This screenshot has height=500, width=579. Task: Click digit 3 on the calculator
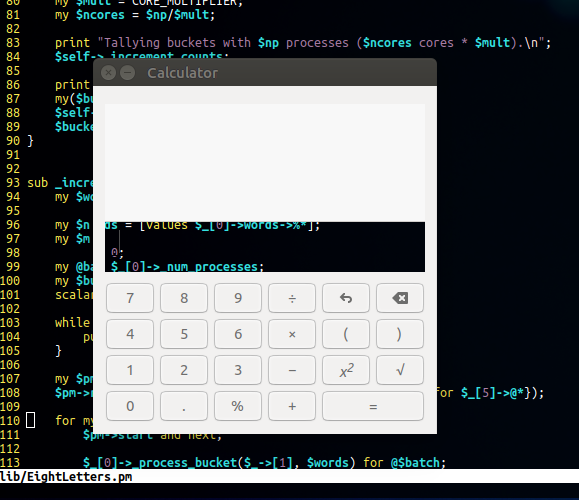[x=238, y=370]
